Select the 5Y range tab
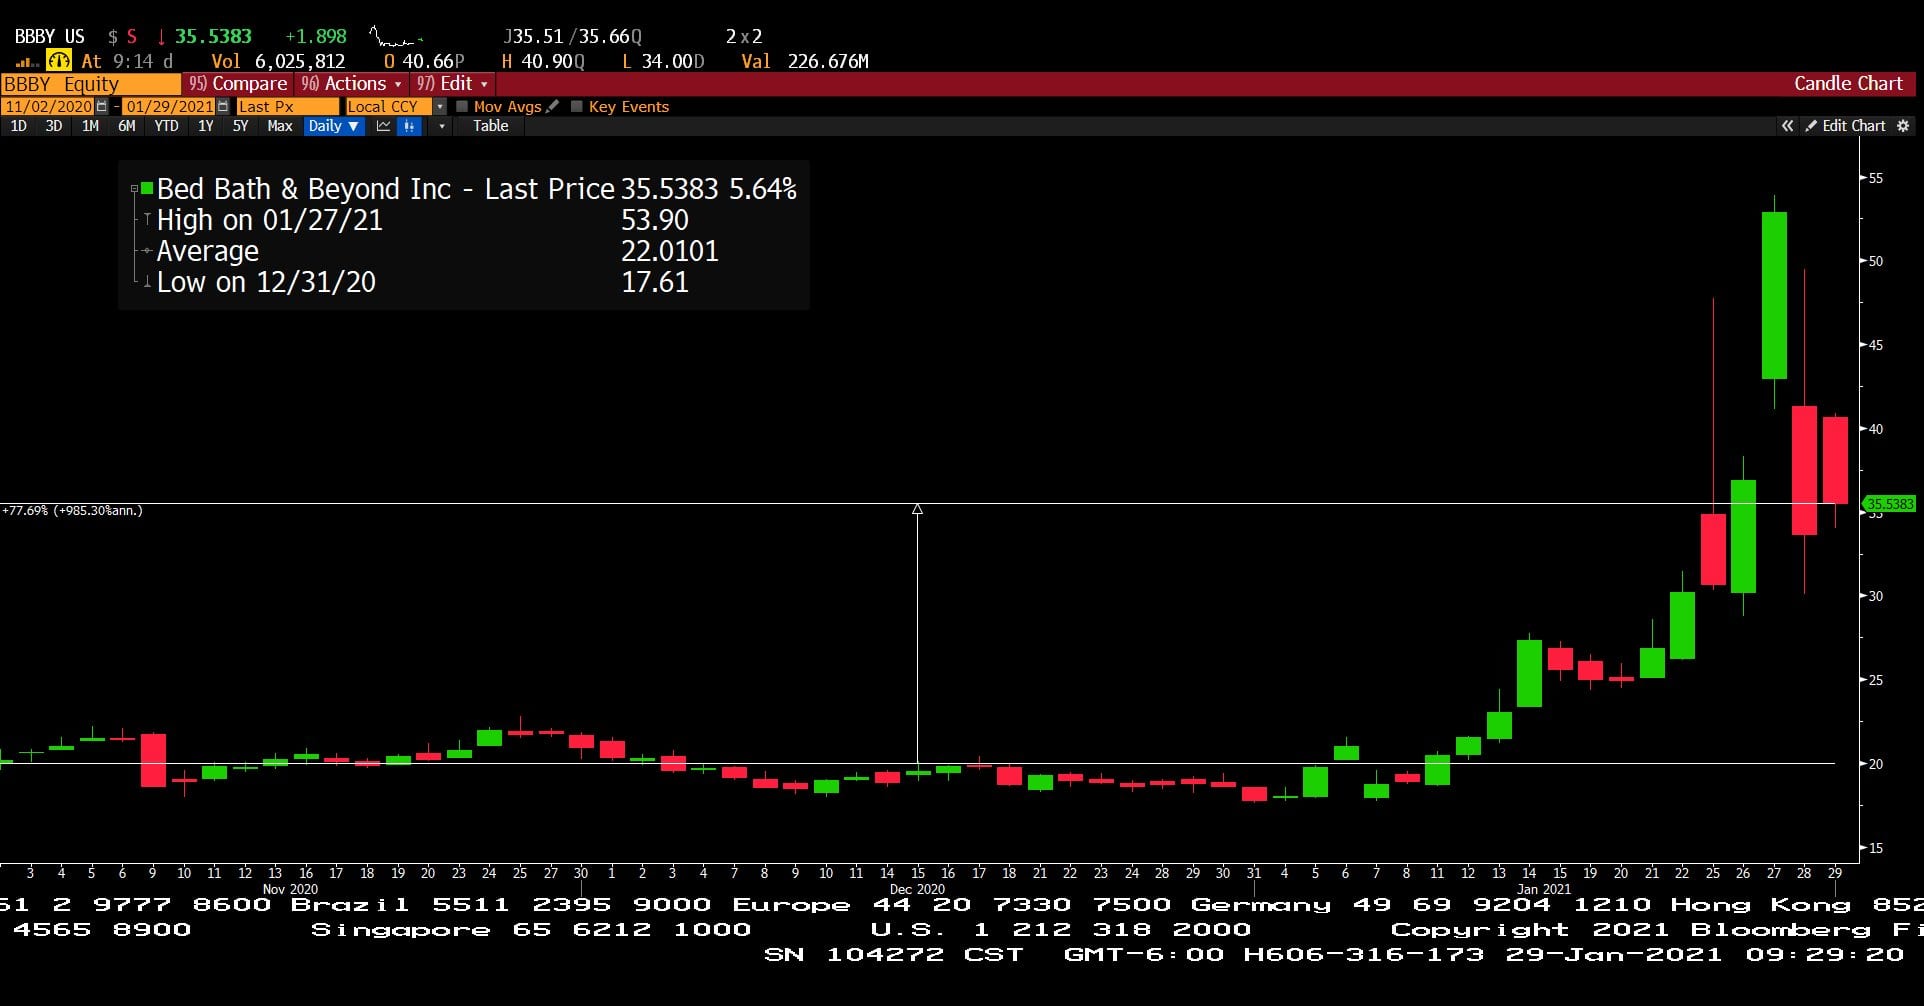The height and width of the screenshot is (1006, 1924). 240,126
